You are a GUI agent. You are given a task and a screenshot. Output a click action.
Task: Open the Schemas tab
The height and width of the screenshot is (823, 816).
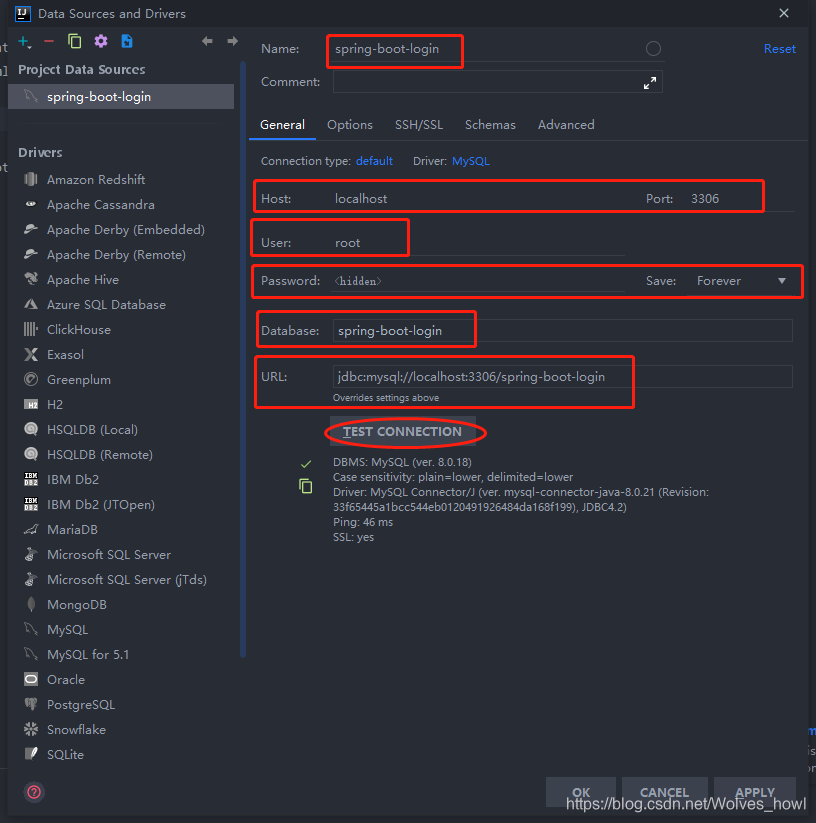pyautogui.click(x=490, y=125)
